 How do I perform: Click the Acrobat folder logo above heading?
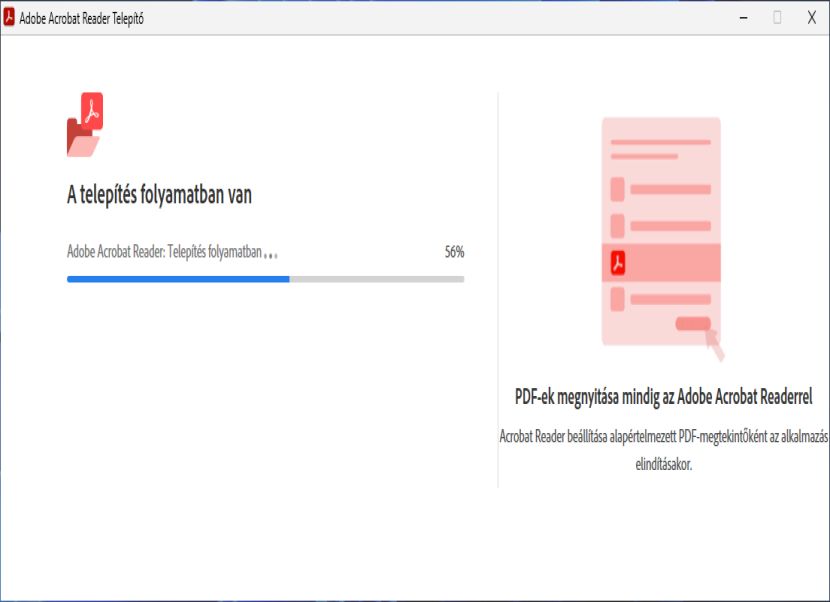click(85, 124)
